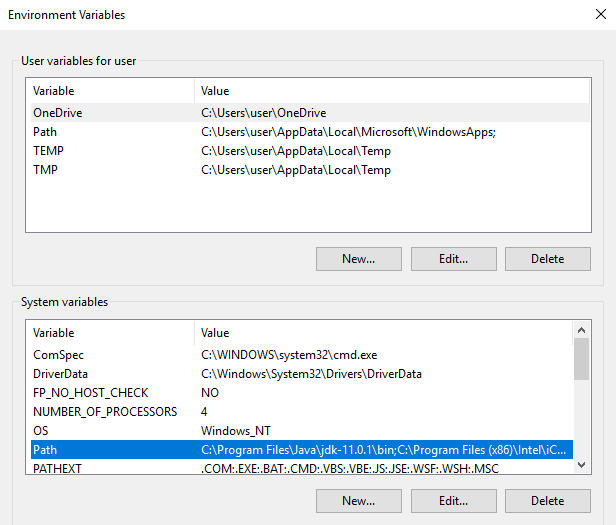
Task: Select the PATHEXT system variable
Action: click(x=302, y=468)
